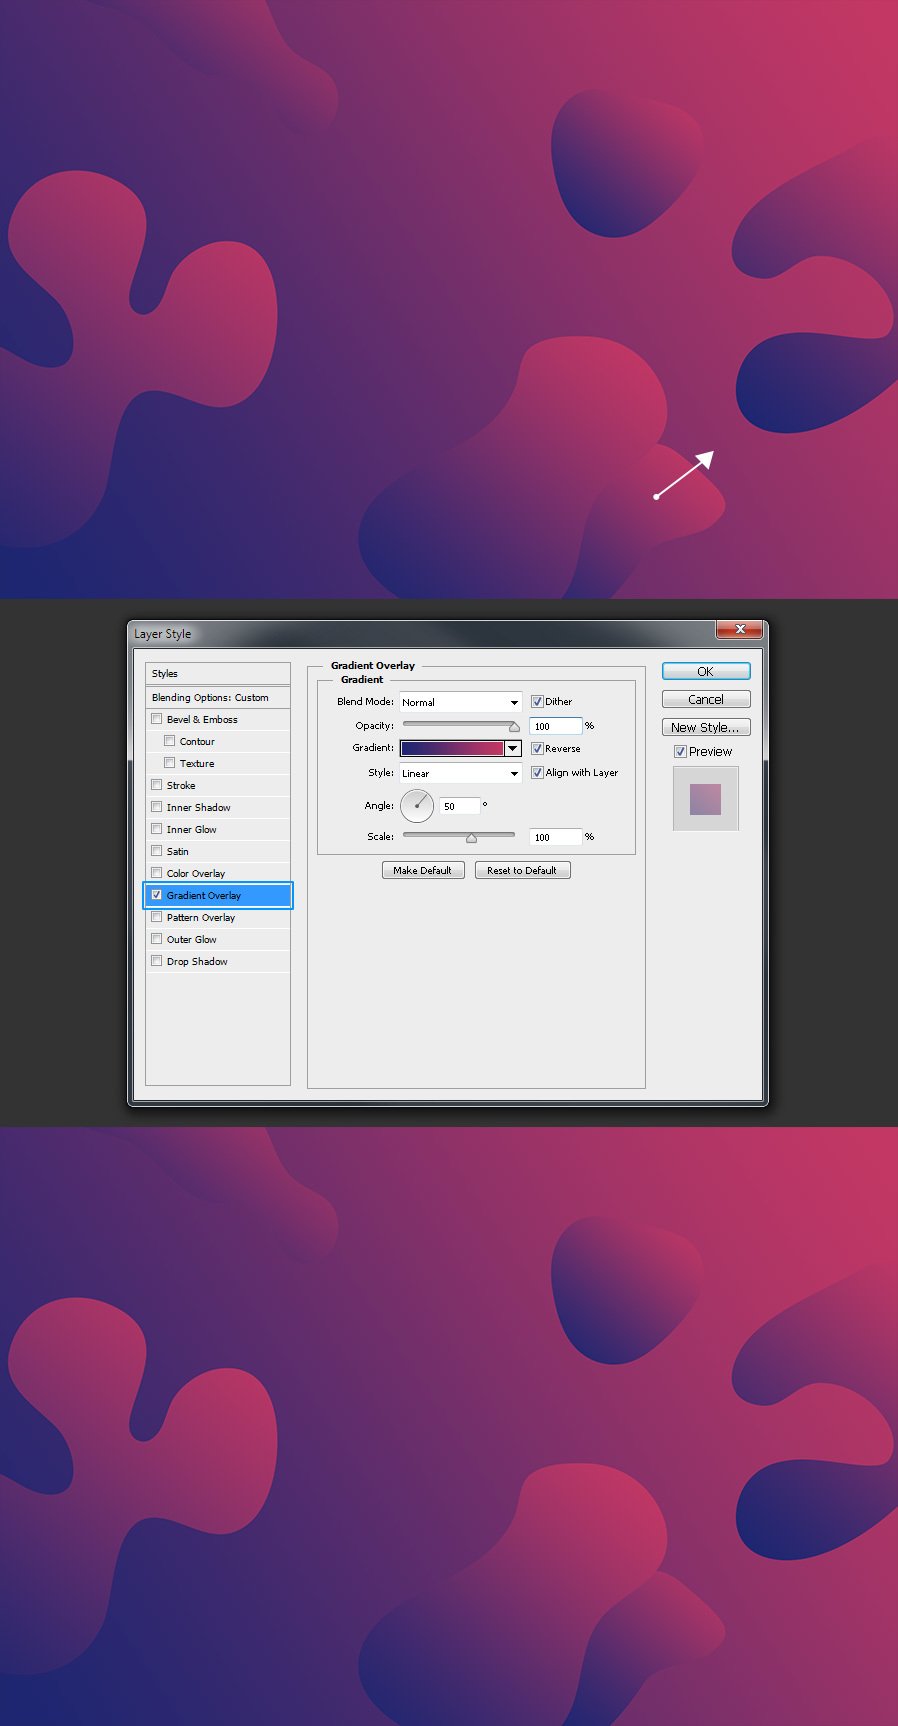Screen dimensions: 898x1726
Task: Open the gradient picker arrow
Action: (513, 748)
